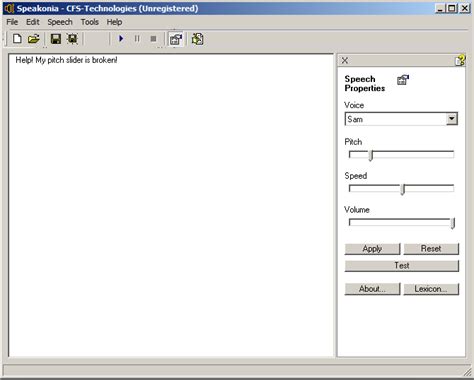Click the text 'Help! My pitch slider is broken!'
This screenshot has width=474, height=380.
pyautogui.click(x=66, y=60)
